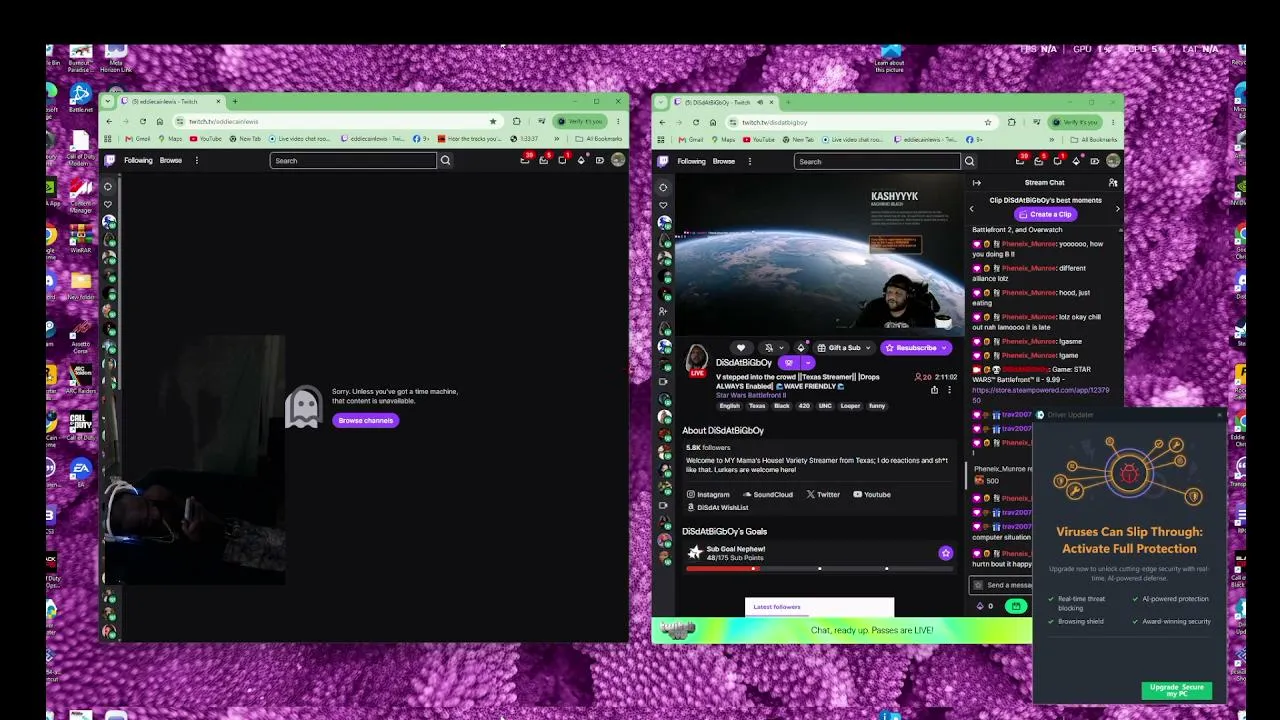The image size is (1280, 720).
Task: Open Get Bits icon in eddiecainlewis window
Action: coord(581,160)
